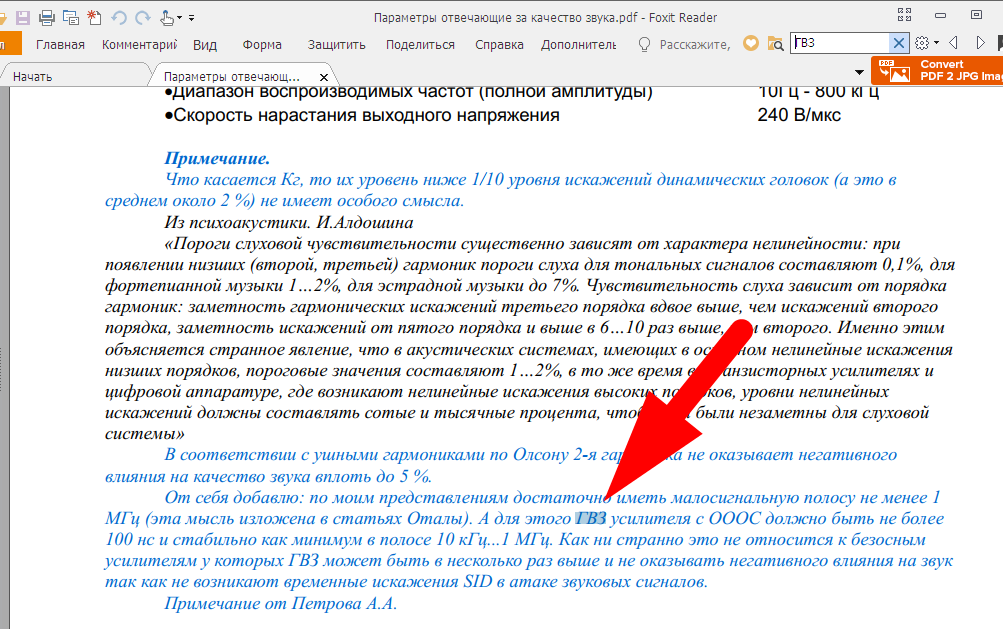
Task: Open the Комментарий ribbon tab
Action: [x=139, y=45]
